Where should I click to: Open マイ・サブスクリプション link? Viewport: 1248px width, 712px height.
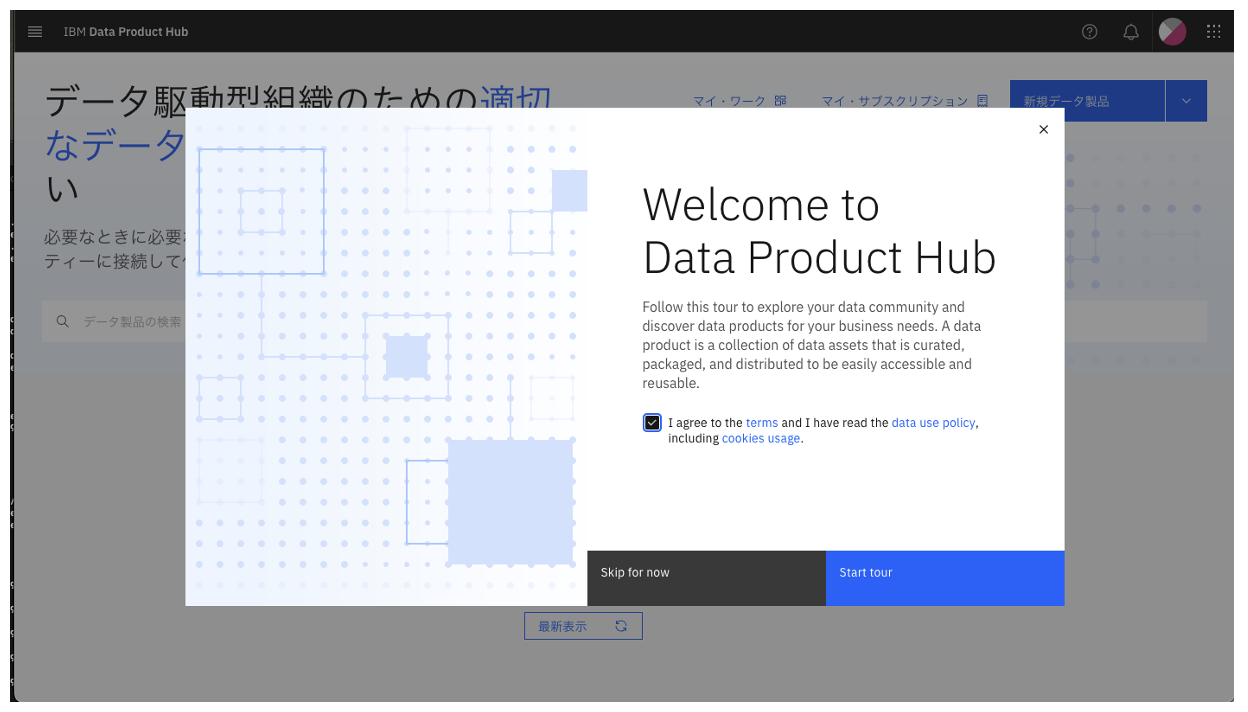click(905, 101)
